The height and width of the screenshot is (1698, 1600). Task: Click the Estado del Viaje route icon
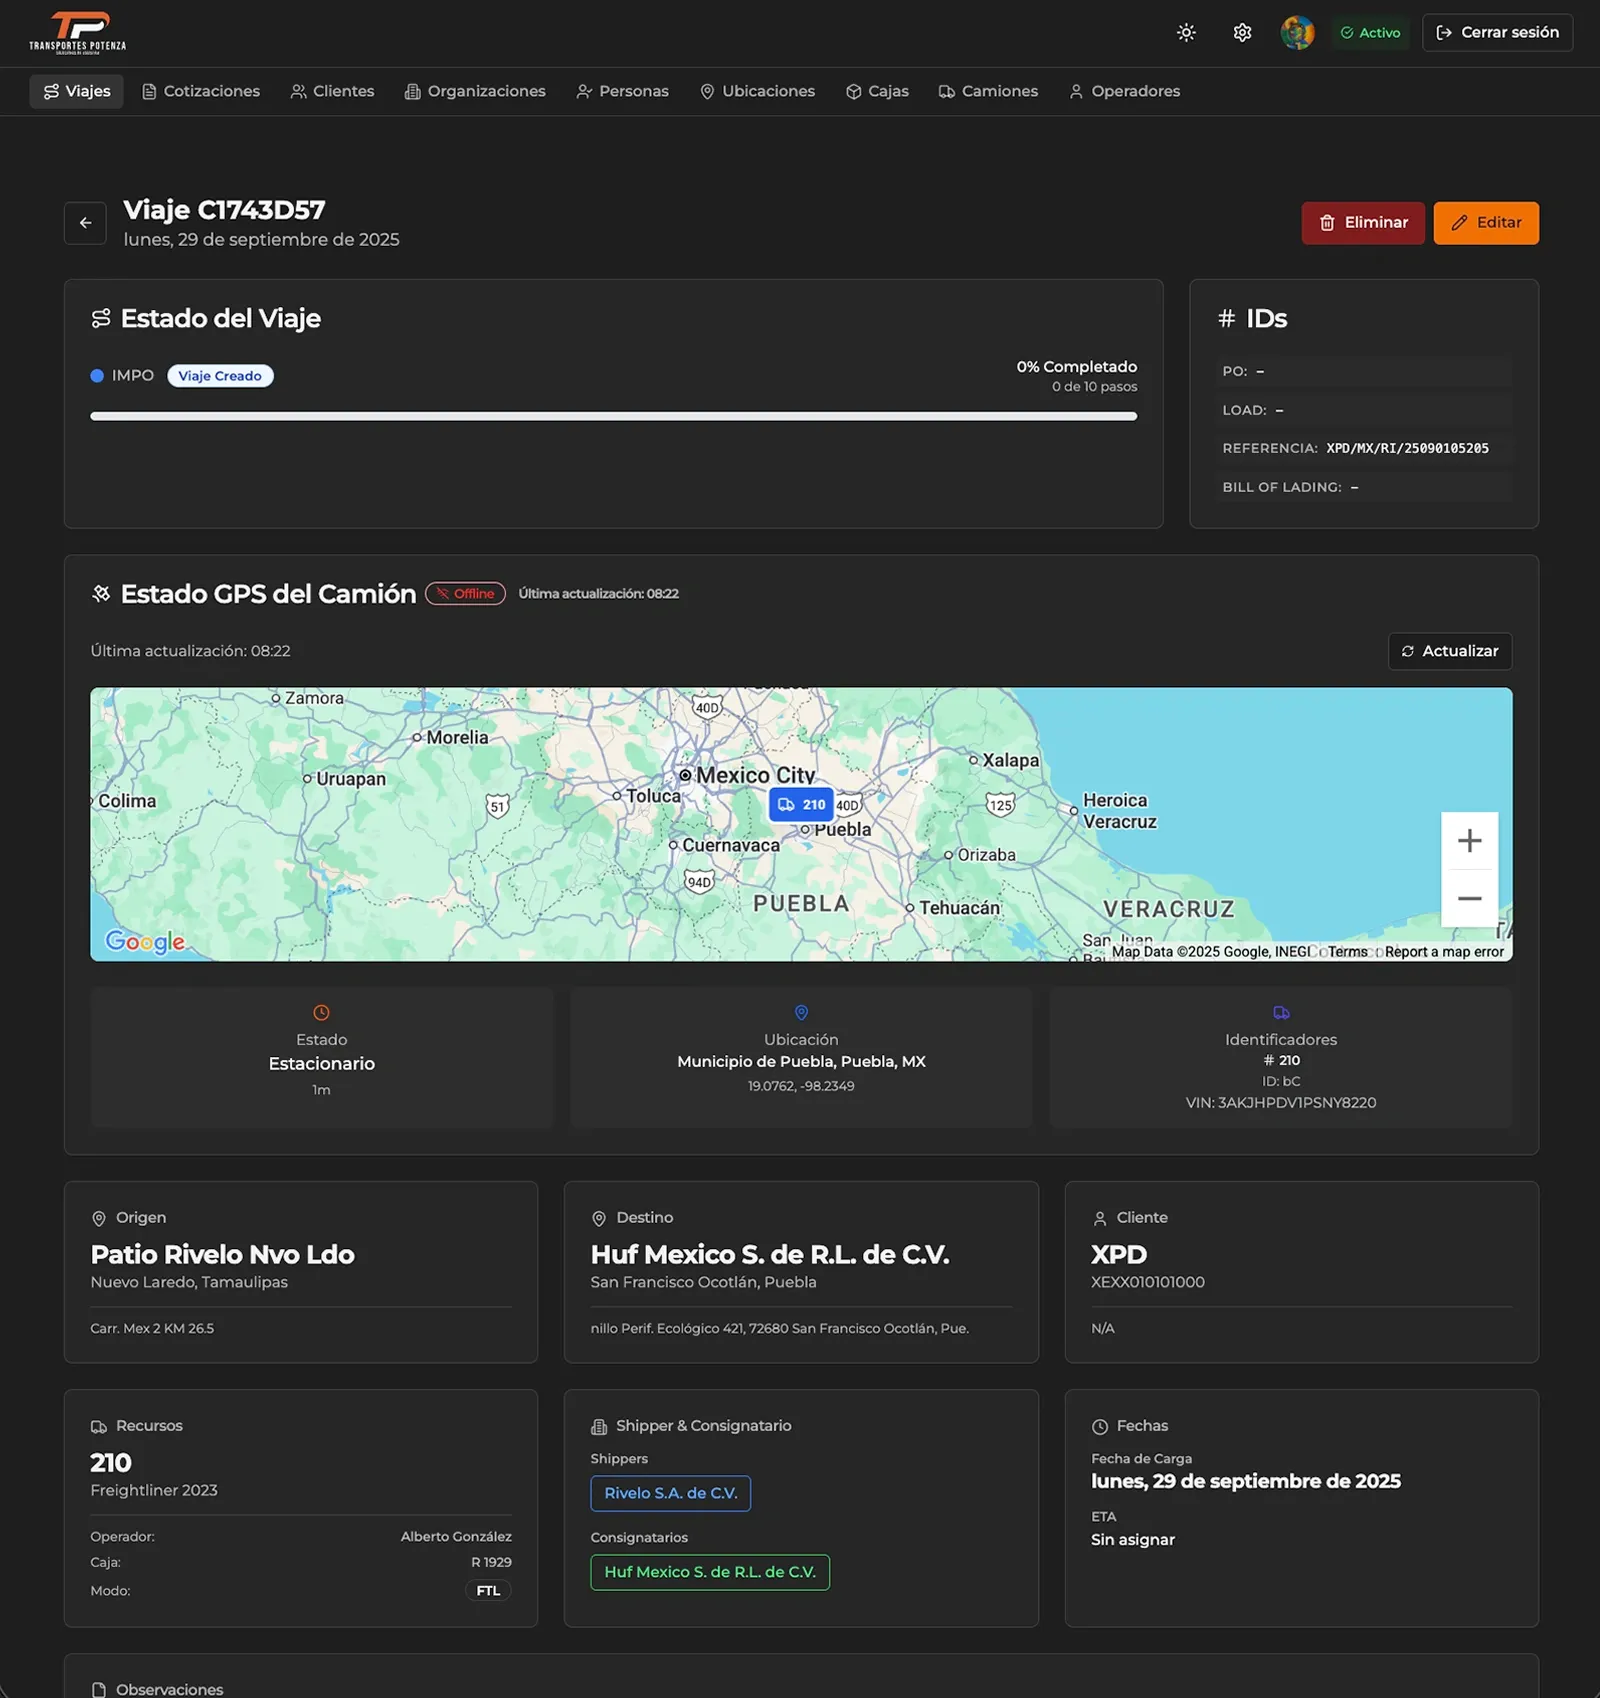[x=101, y=319]
